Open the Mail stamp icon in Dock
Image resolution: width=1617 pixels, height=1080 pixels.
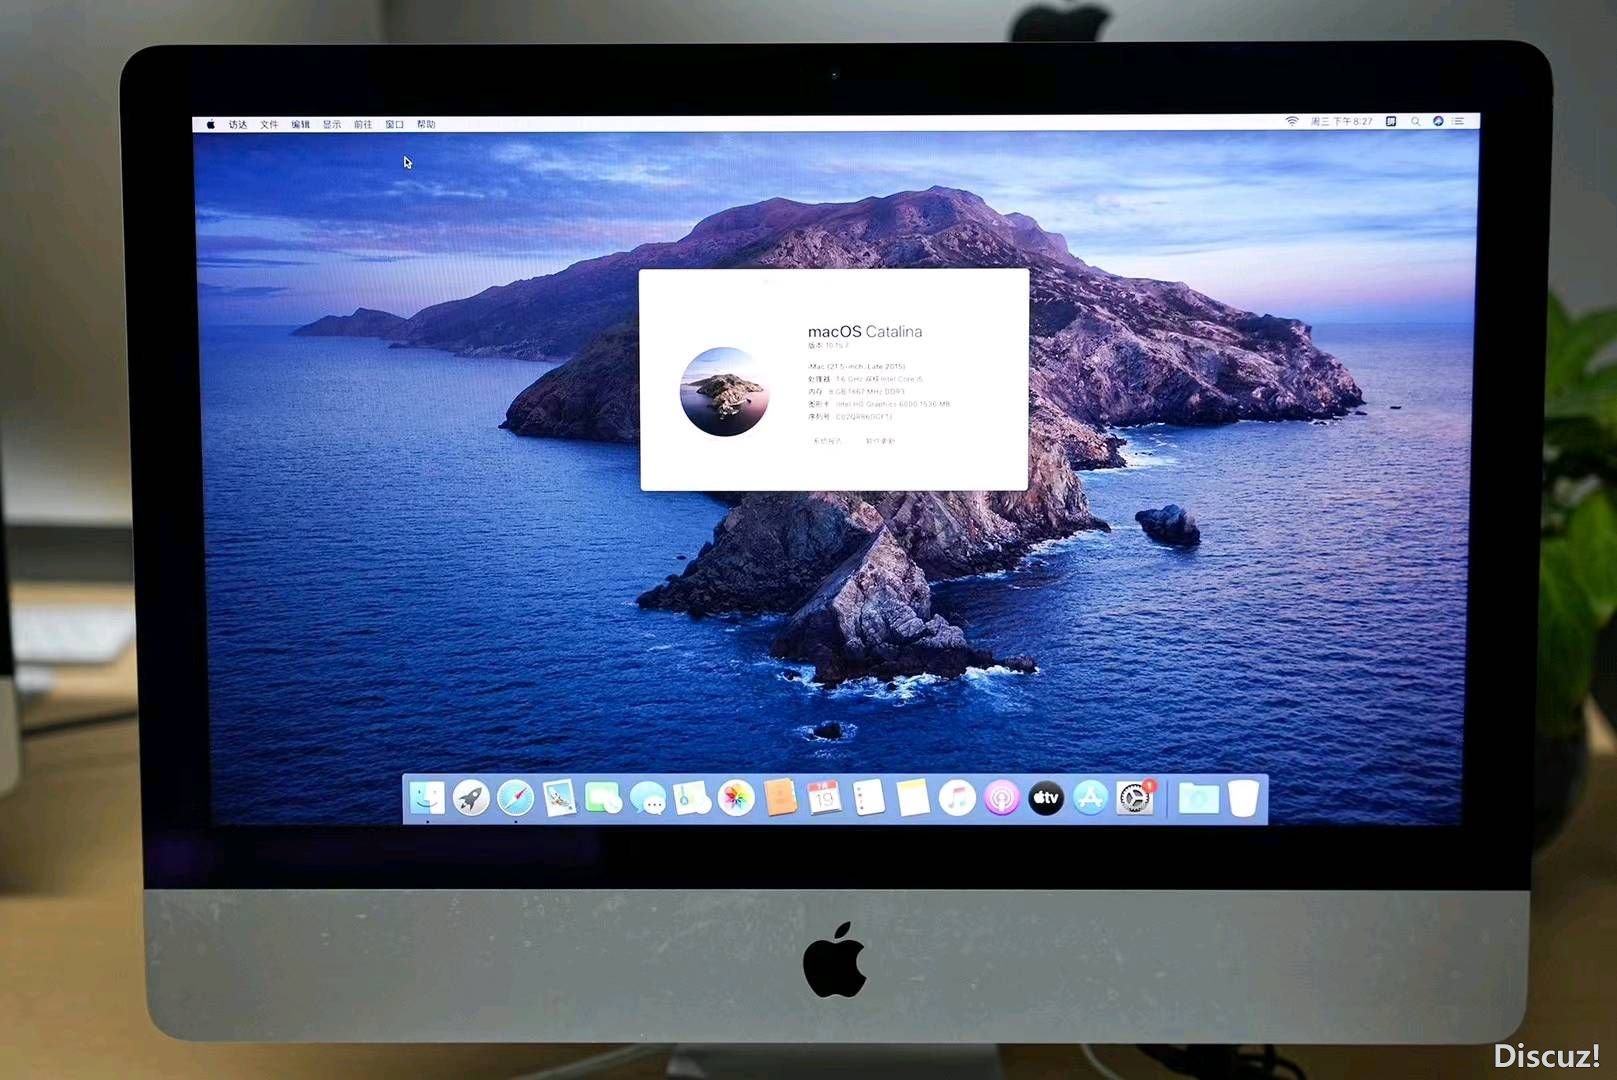pyautogui.click(x=560, y=798)
